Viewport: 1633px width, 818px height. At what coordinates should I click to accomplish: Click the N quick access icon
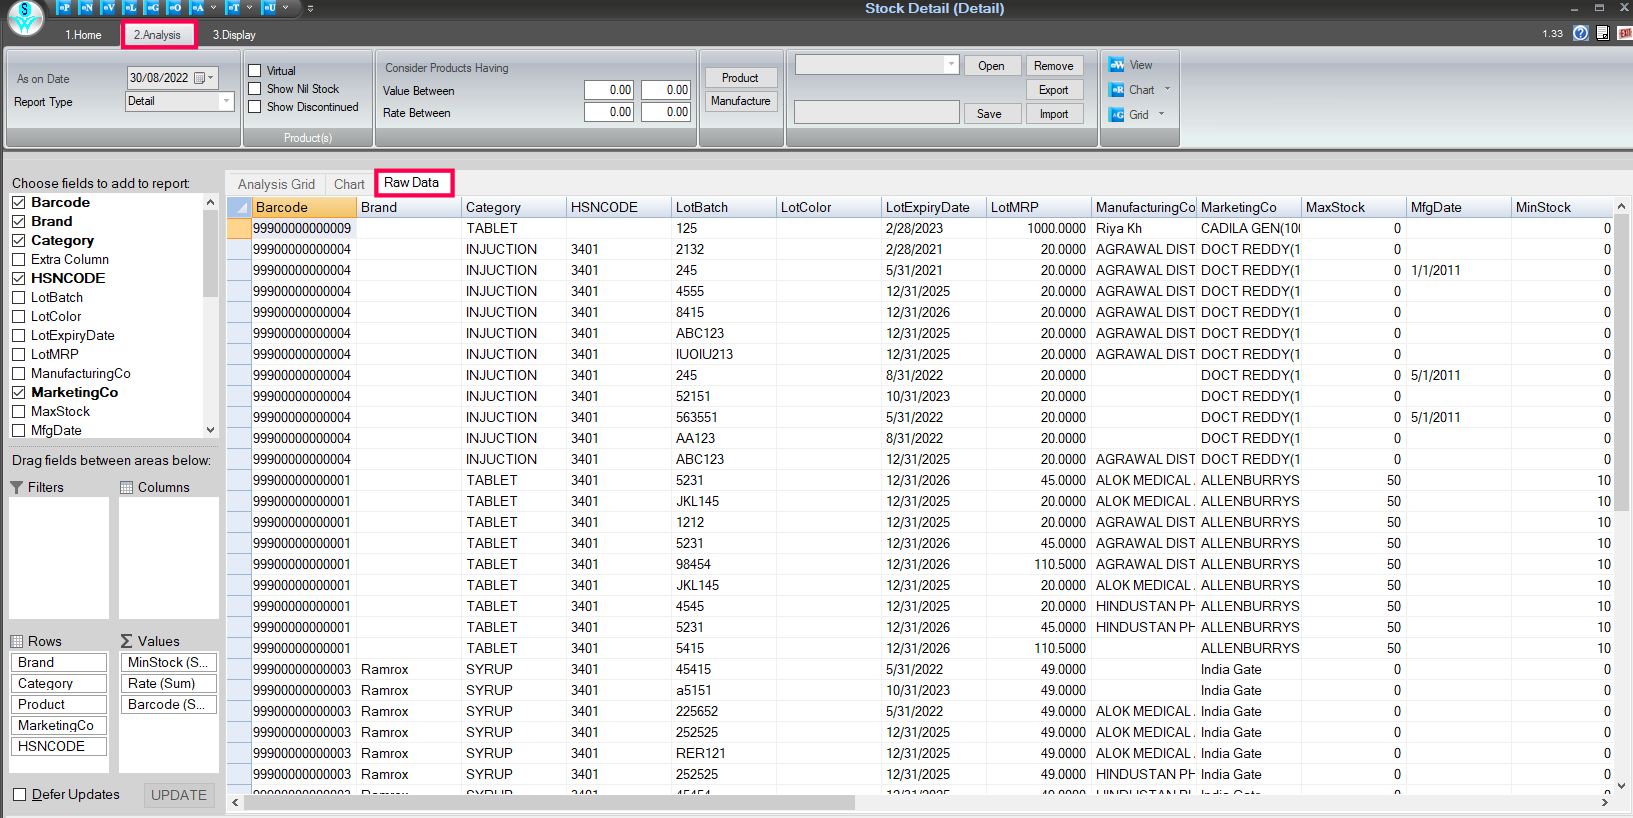click(x=86, y=8)
